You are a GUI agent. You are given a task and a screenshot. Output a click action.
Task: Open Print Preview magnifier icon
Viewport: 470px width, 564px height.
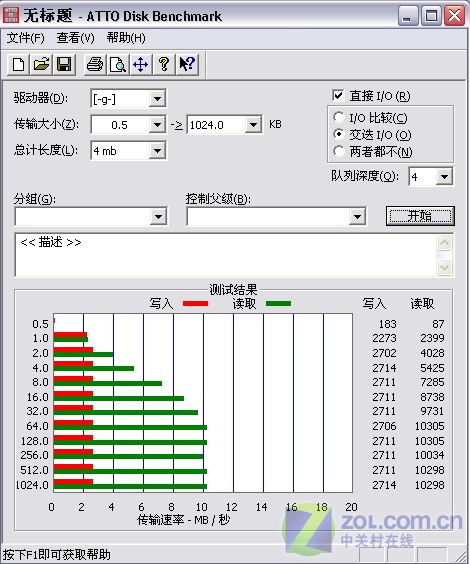(x=118, y=65)
